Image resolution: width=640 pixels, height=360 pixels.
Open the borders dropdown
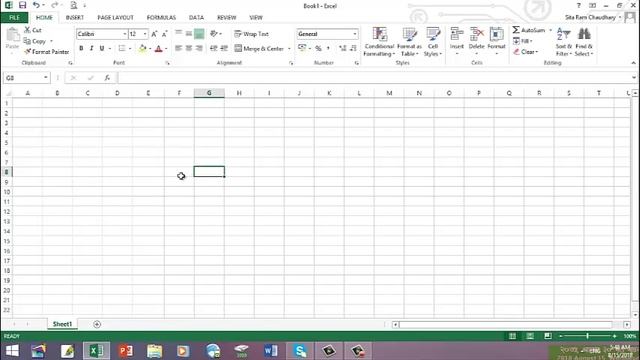[130, 49]
